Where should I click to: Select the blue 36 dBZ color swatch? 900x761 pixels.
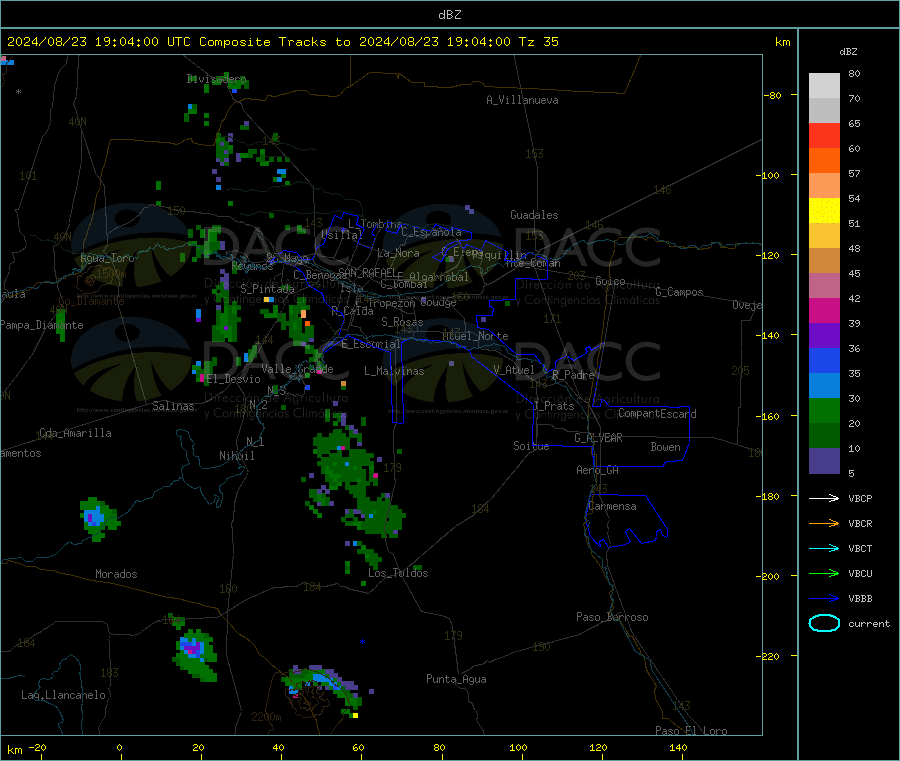[824, 360]
